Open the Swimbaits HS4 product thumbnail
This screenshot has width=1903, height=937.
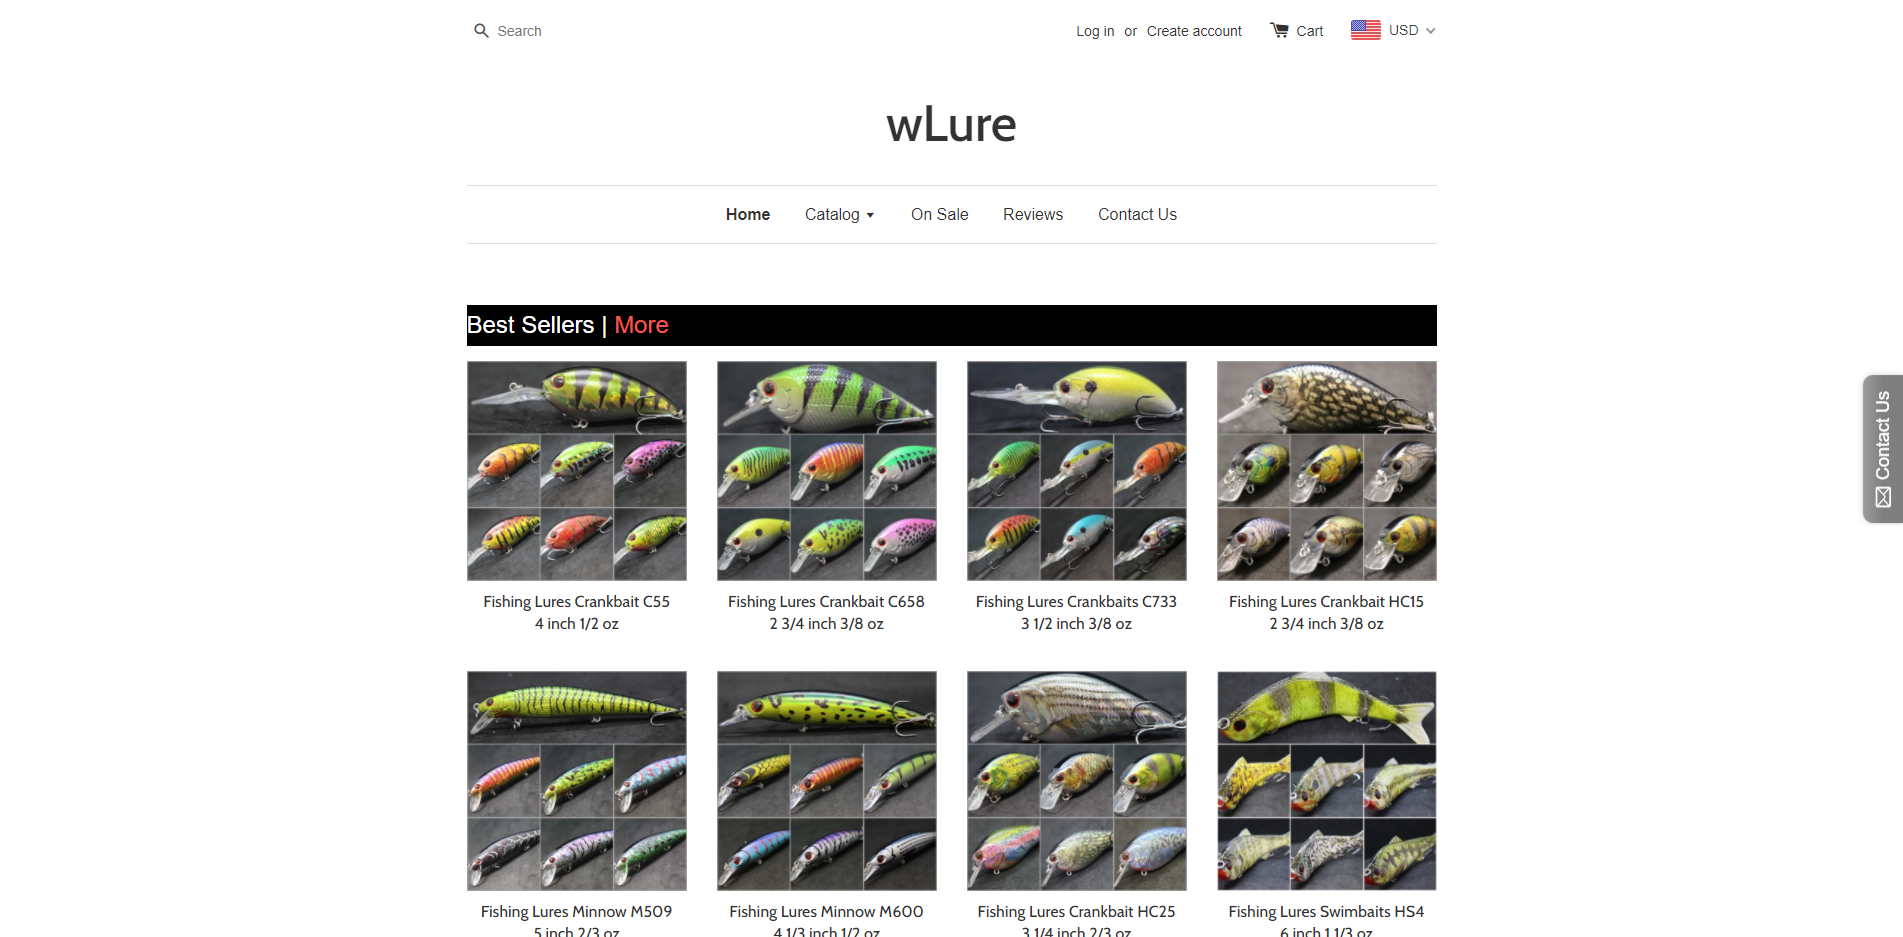point(1327,781)
